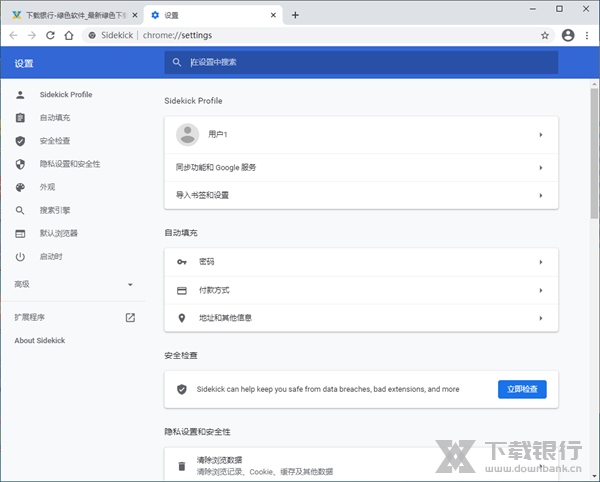Open About Sidekick link
The image size is (600, 482).
tap(39, 341)
